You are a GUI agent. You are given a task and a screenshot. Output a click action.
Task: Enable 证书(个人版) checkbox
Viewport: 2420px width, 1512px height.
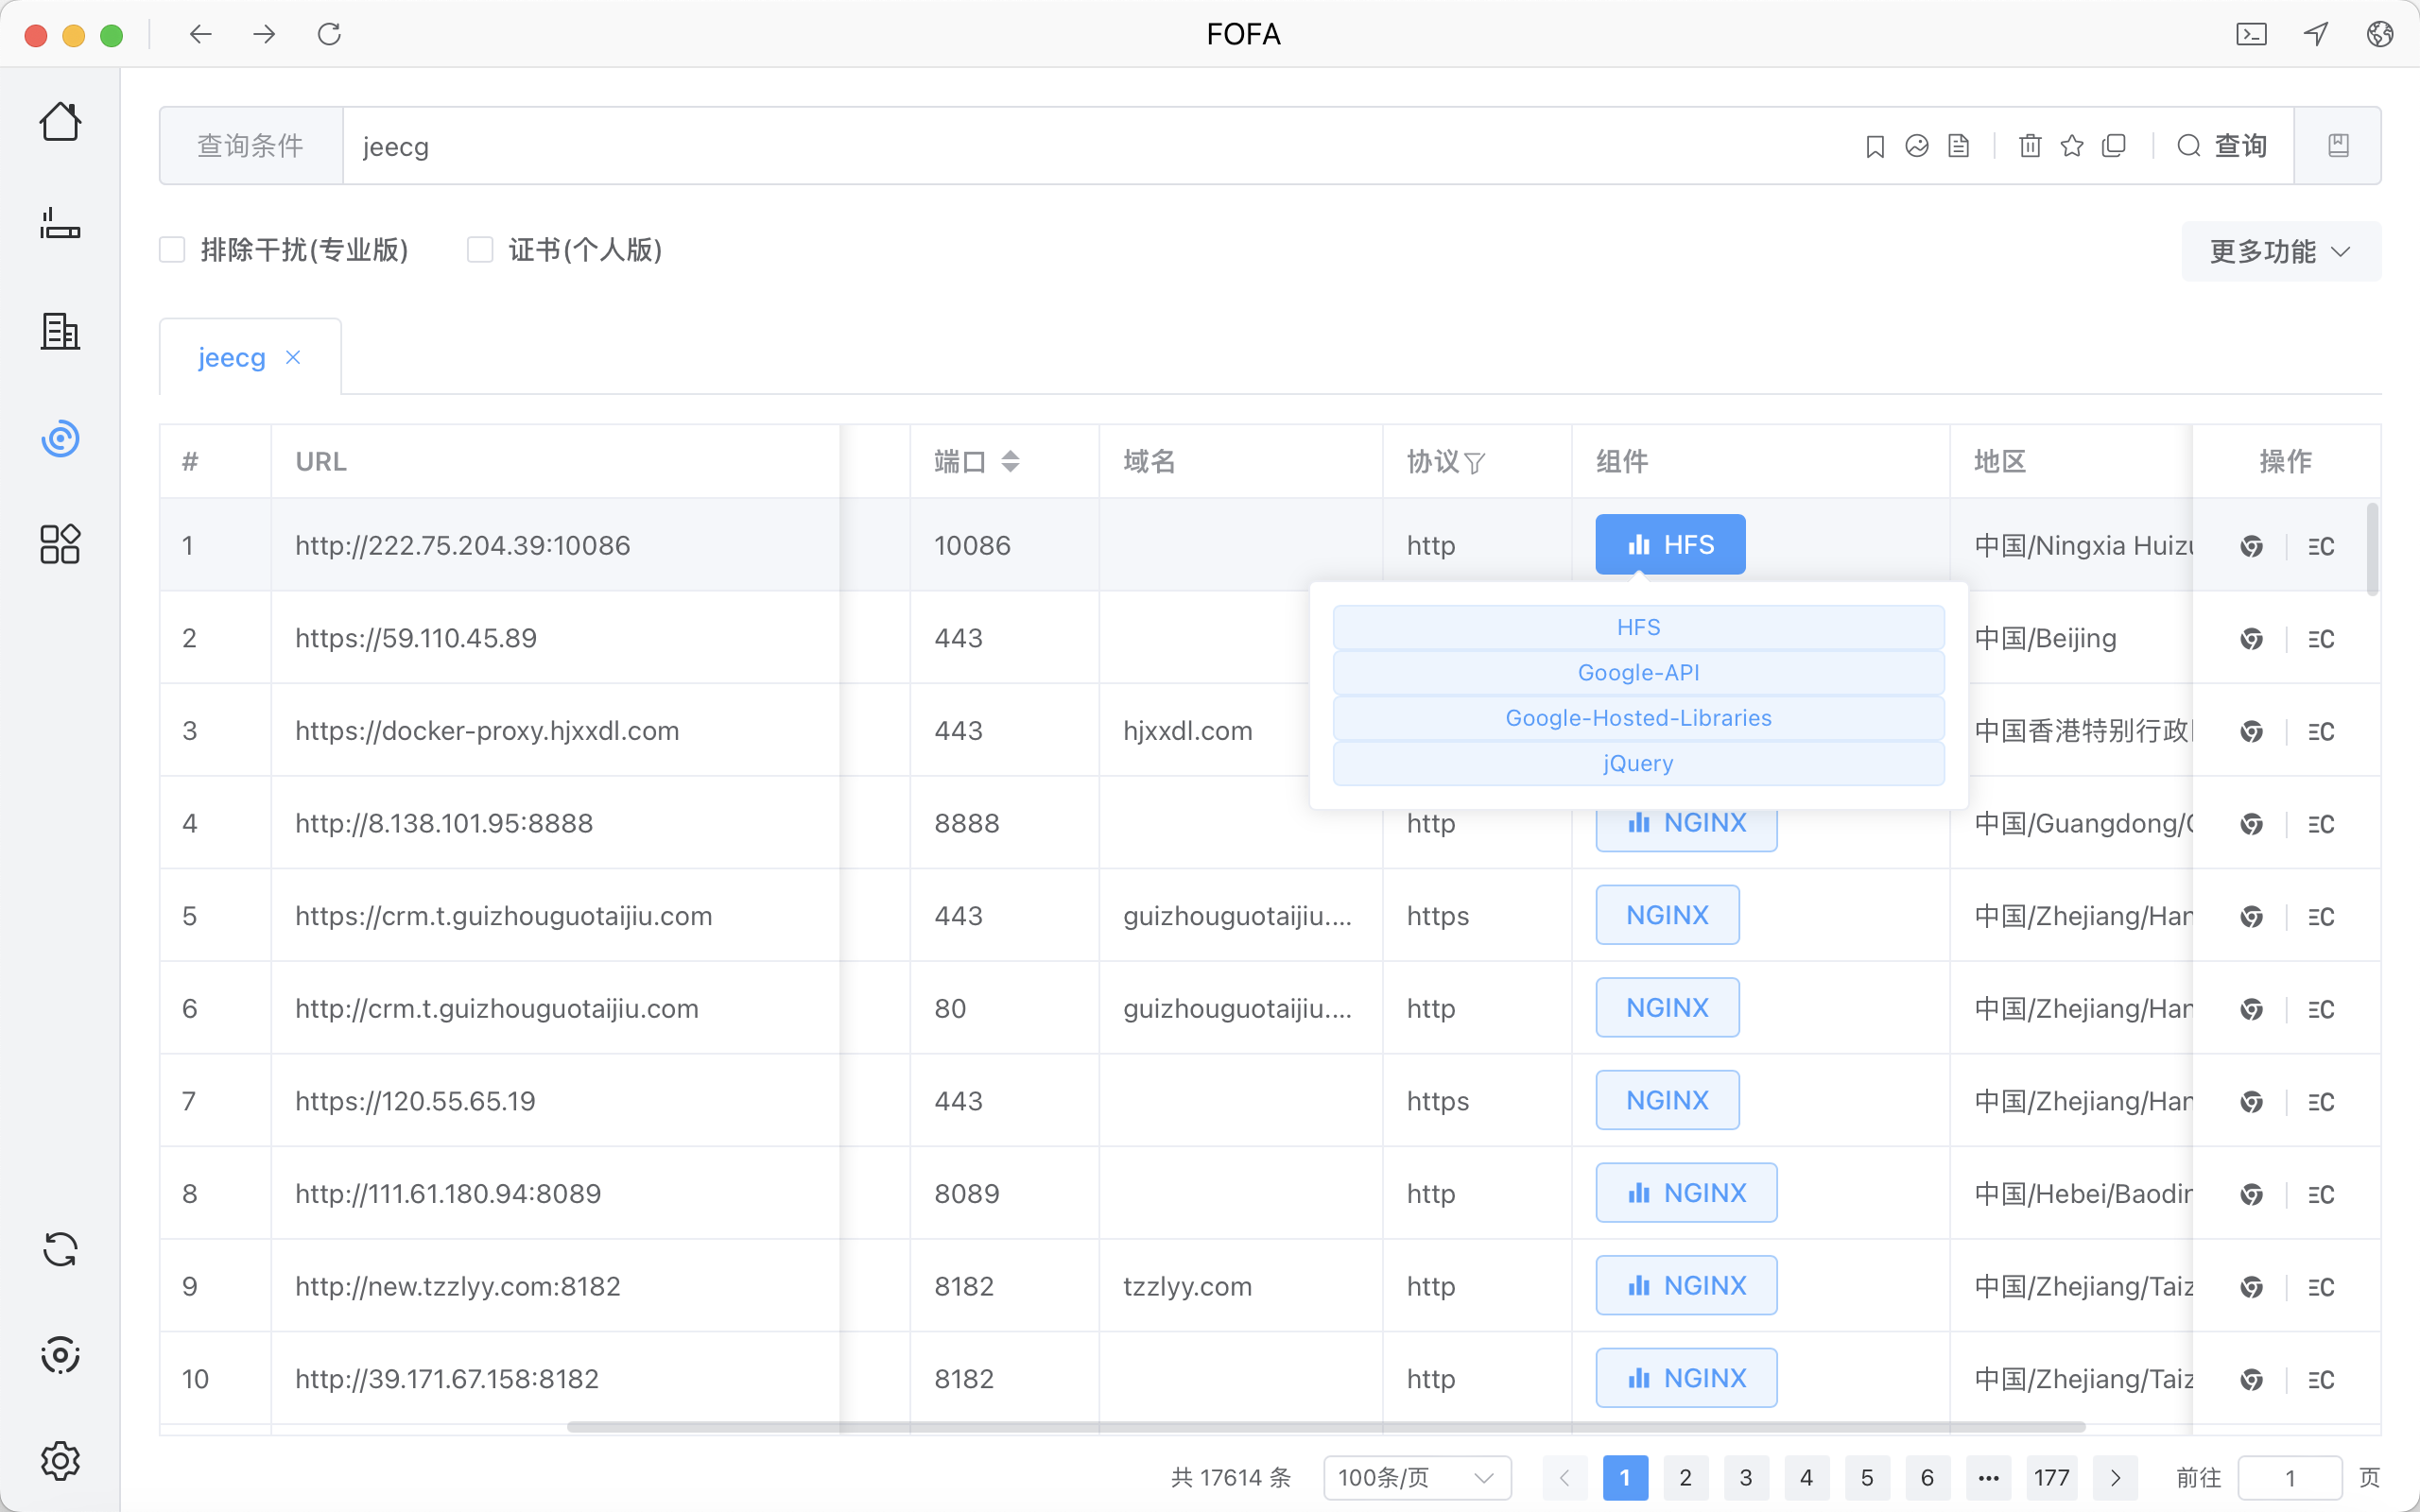[x=481, y=250]
